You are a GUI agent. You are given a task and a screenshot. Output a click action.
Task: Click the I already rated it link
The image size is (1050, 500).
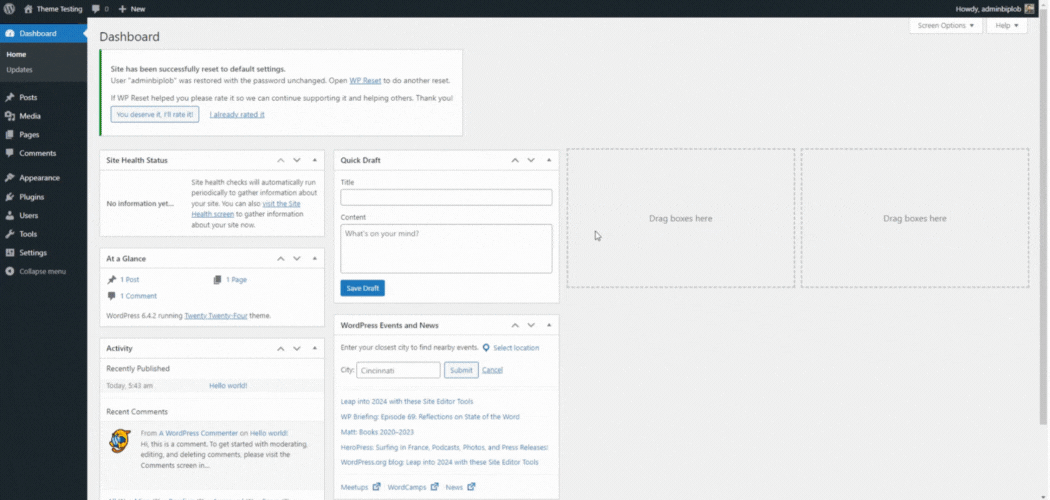237,114
